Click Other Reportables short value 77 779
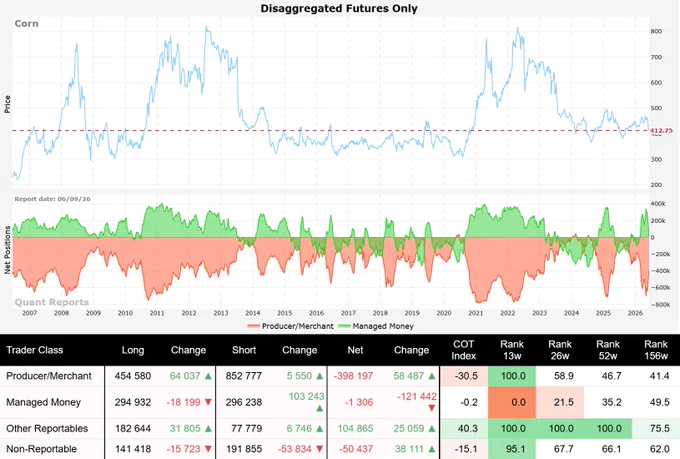 247,429
